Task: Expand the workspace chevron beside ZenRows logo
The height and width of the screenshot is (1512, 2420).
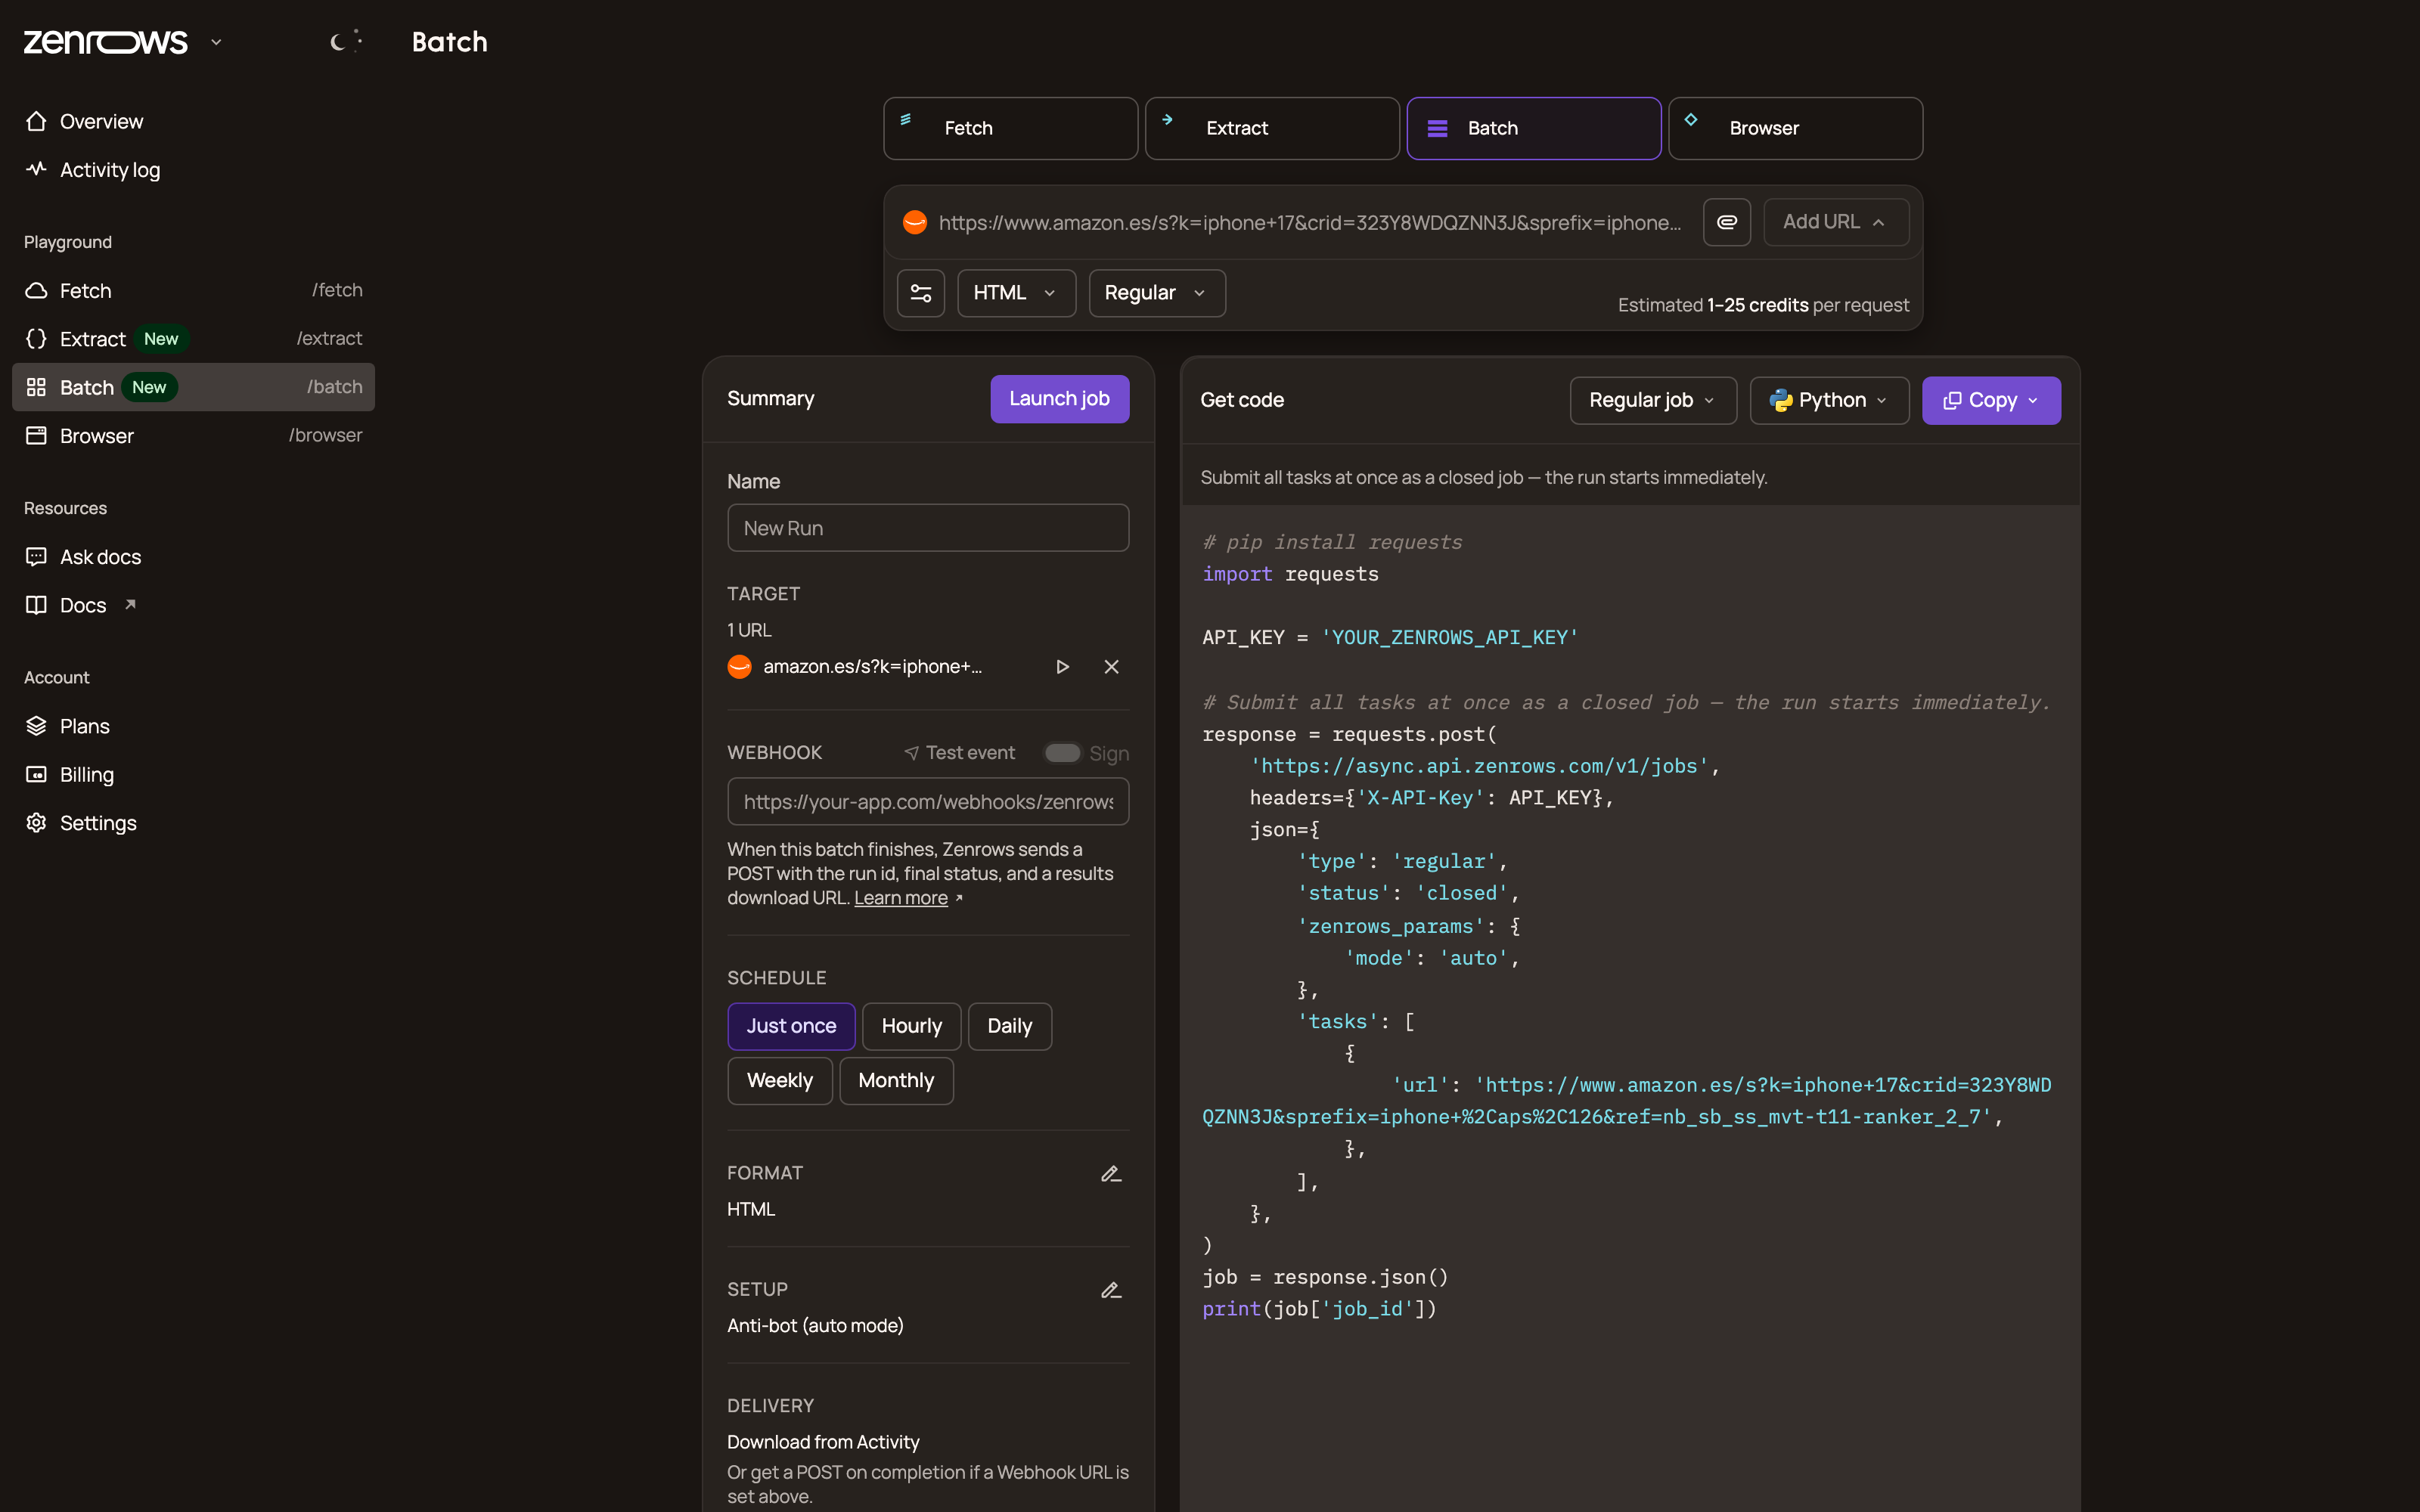Action: (x=216, y=42)
